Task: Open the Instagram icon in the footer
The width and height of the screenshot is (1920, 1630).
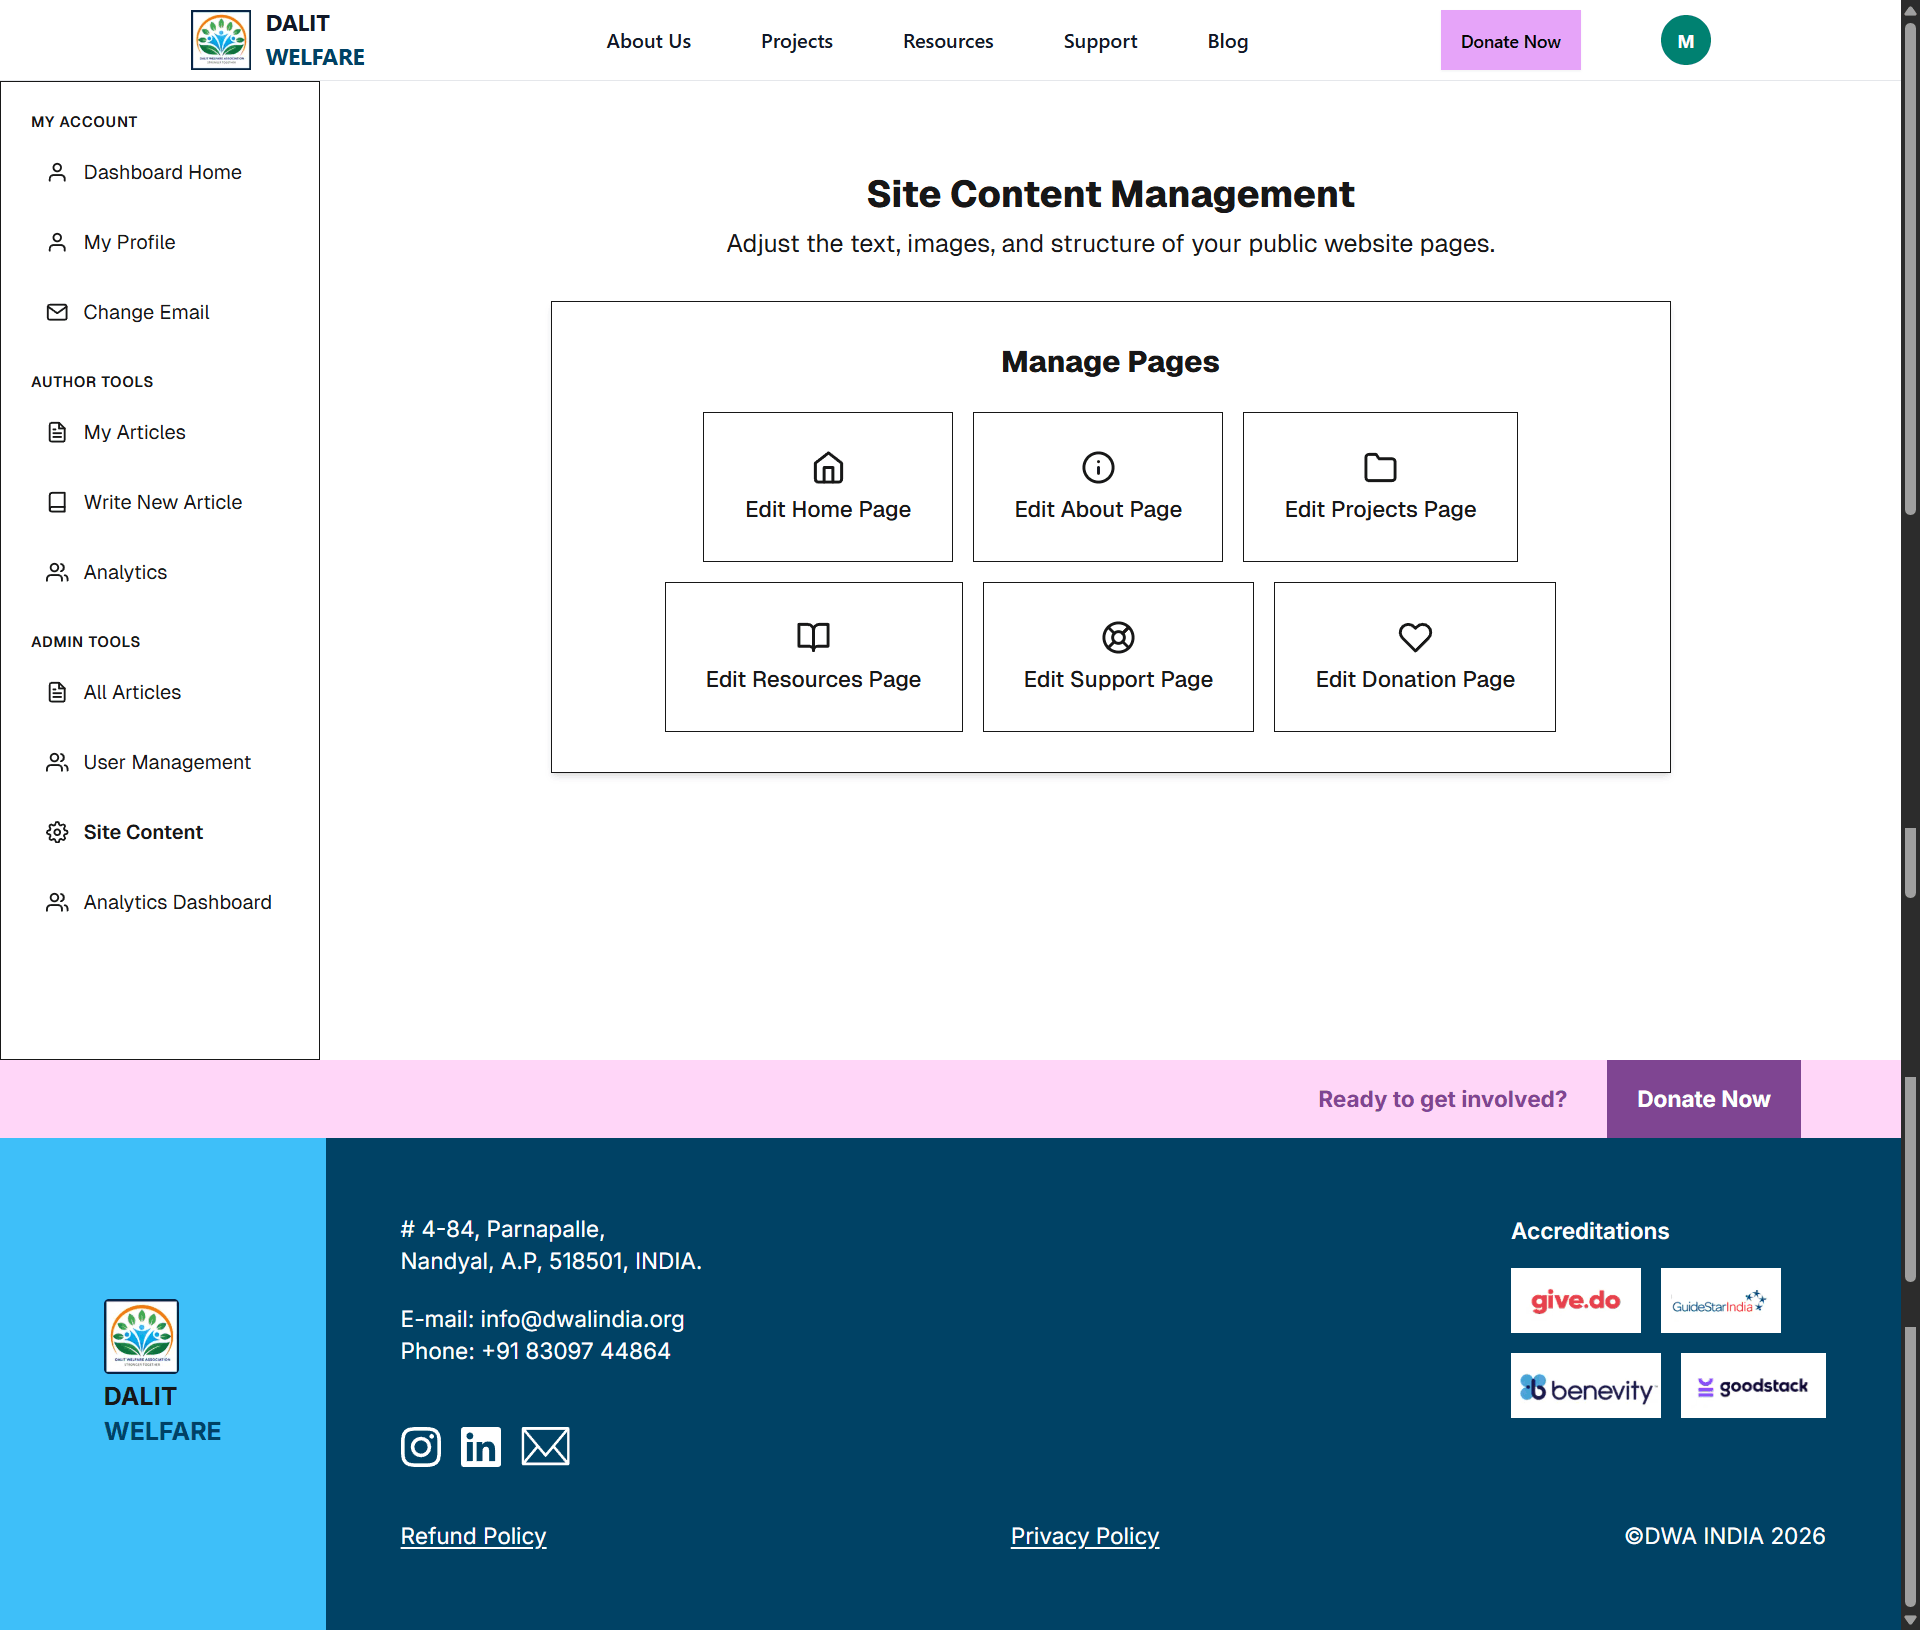Action: (x=420, y=1447)
